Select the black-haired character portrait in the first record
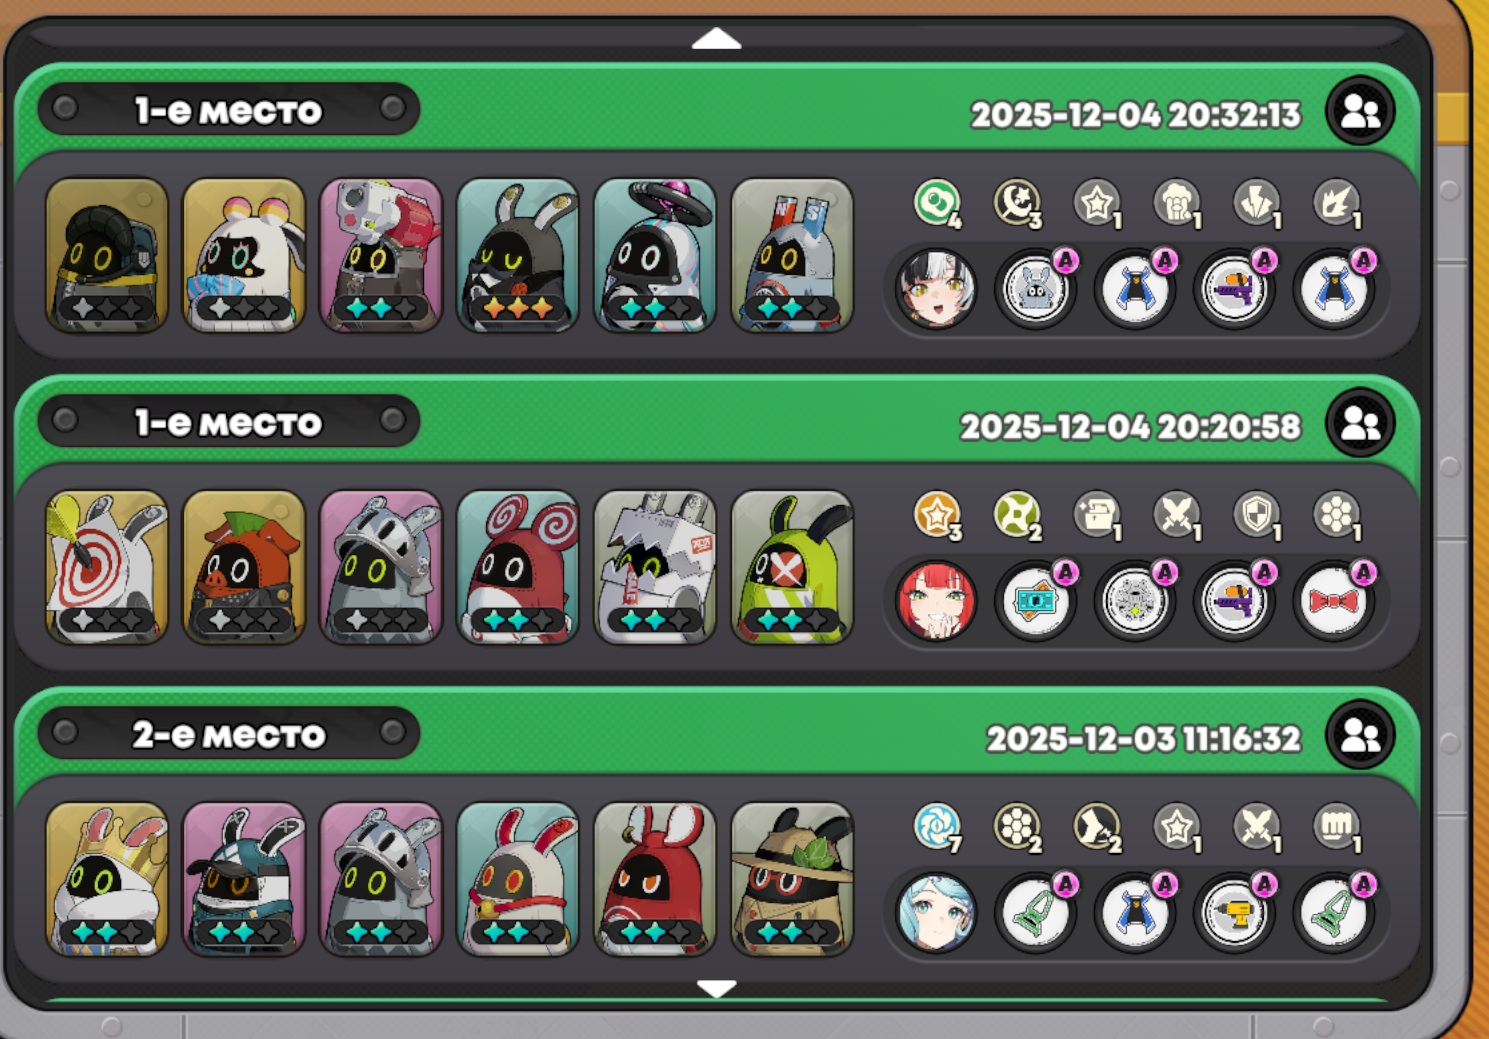 (936, 289)
